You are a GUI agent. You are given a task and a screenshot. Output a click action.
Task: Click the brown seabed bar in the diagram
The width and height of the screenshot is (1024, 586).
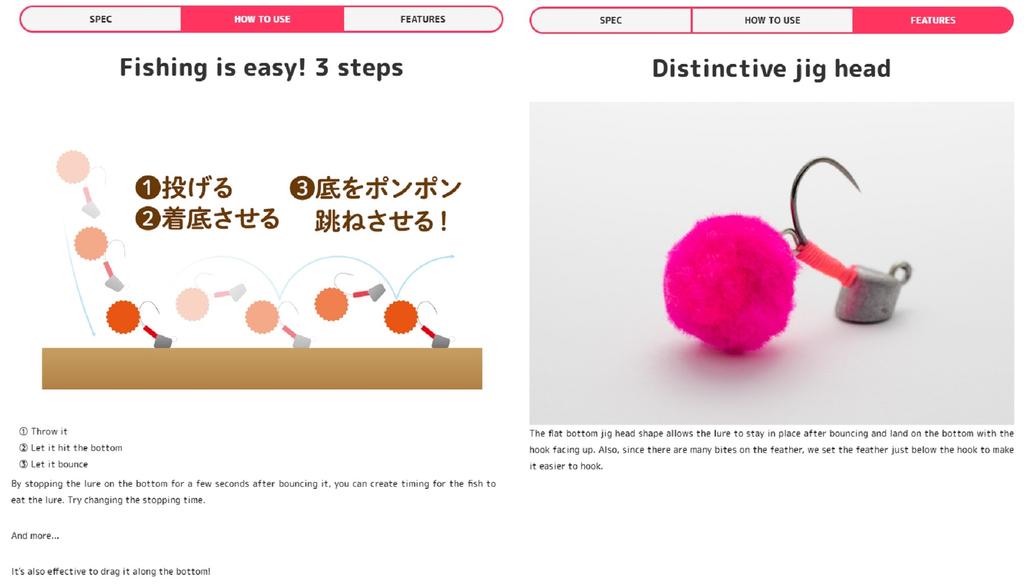tap(262, 368)
